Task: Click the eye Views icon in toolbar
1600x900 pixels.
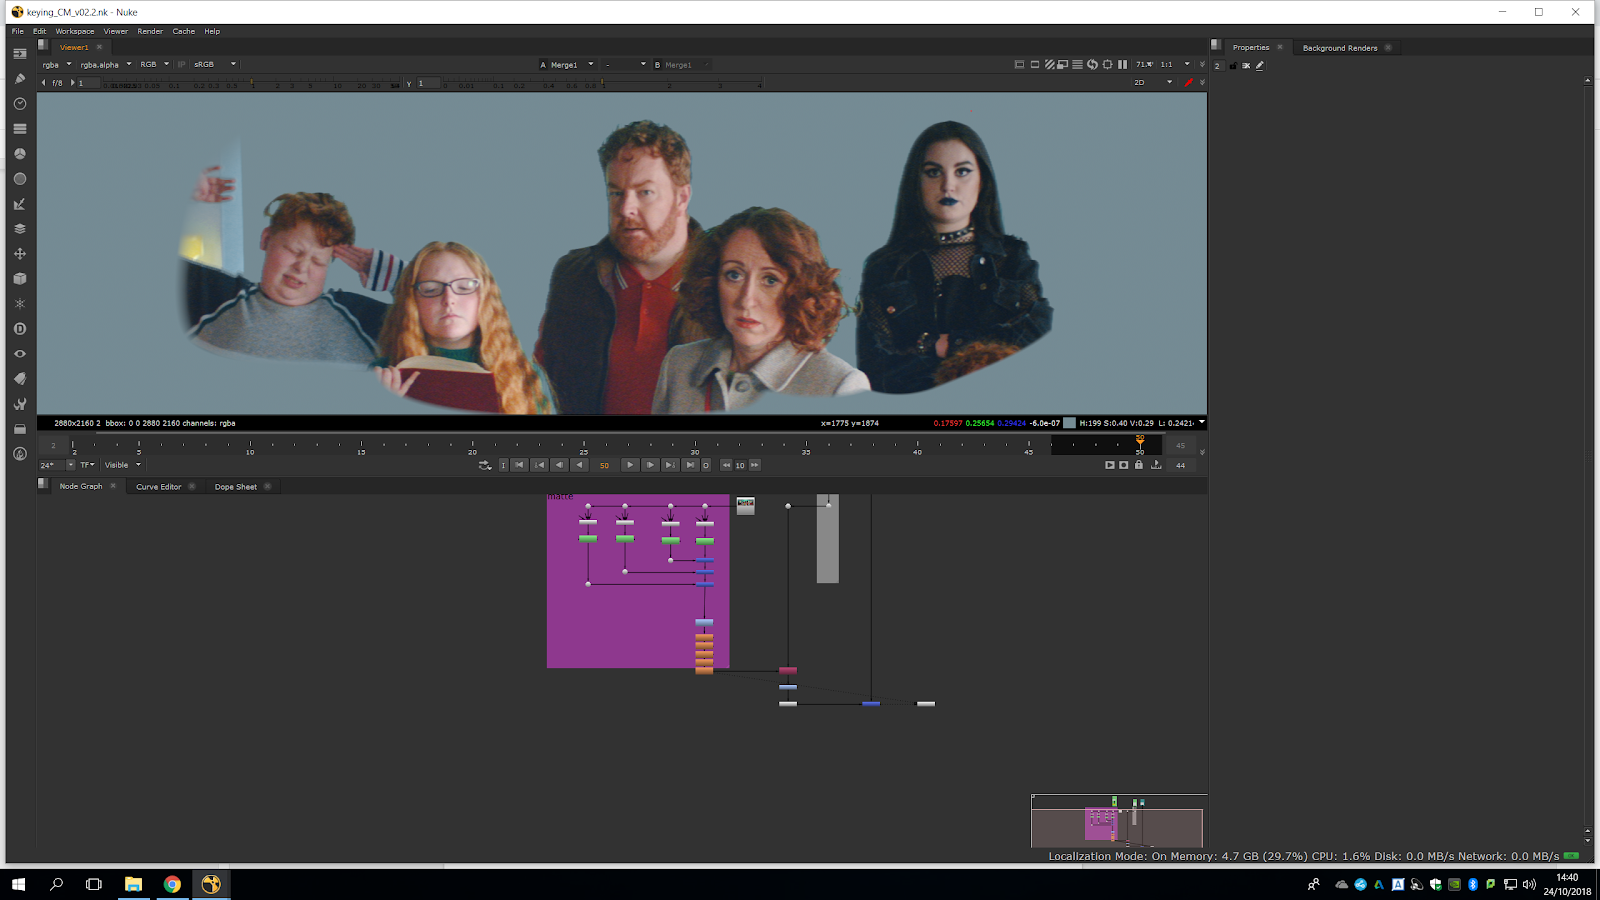Action: [x=19, y=354]
